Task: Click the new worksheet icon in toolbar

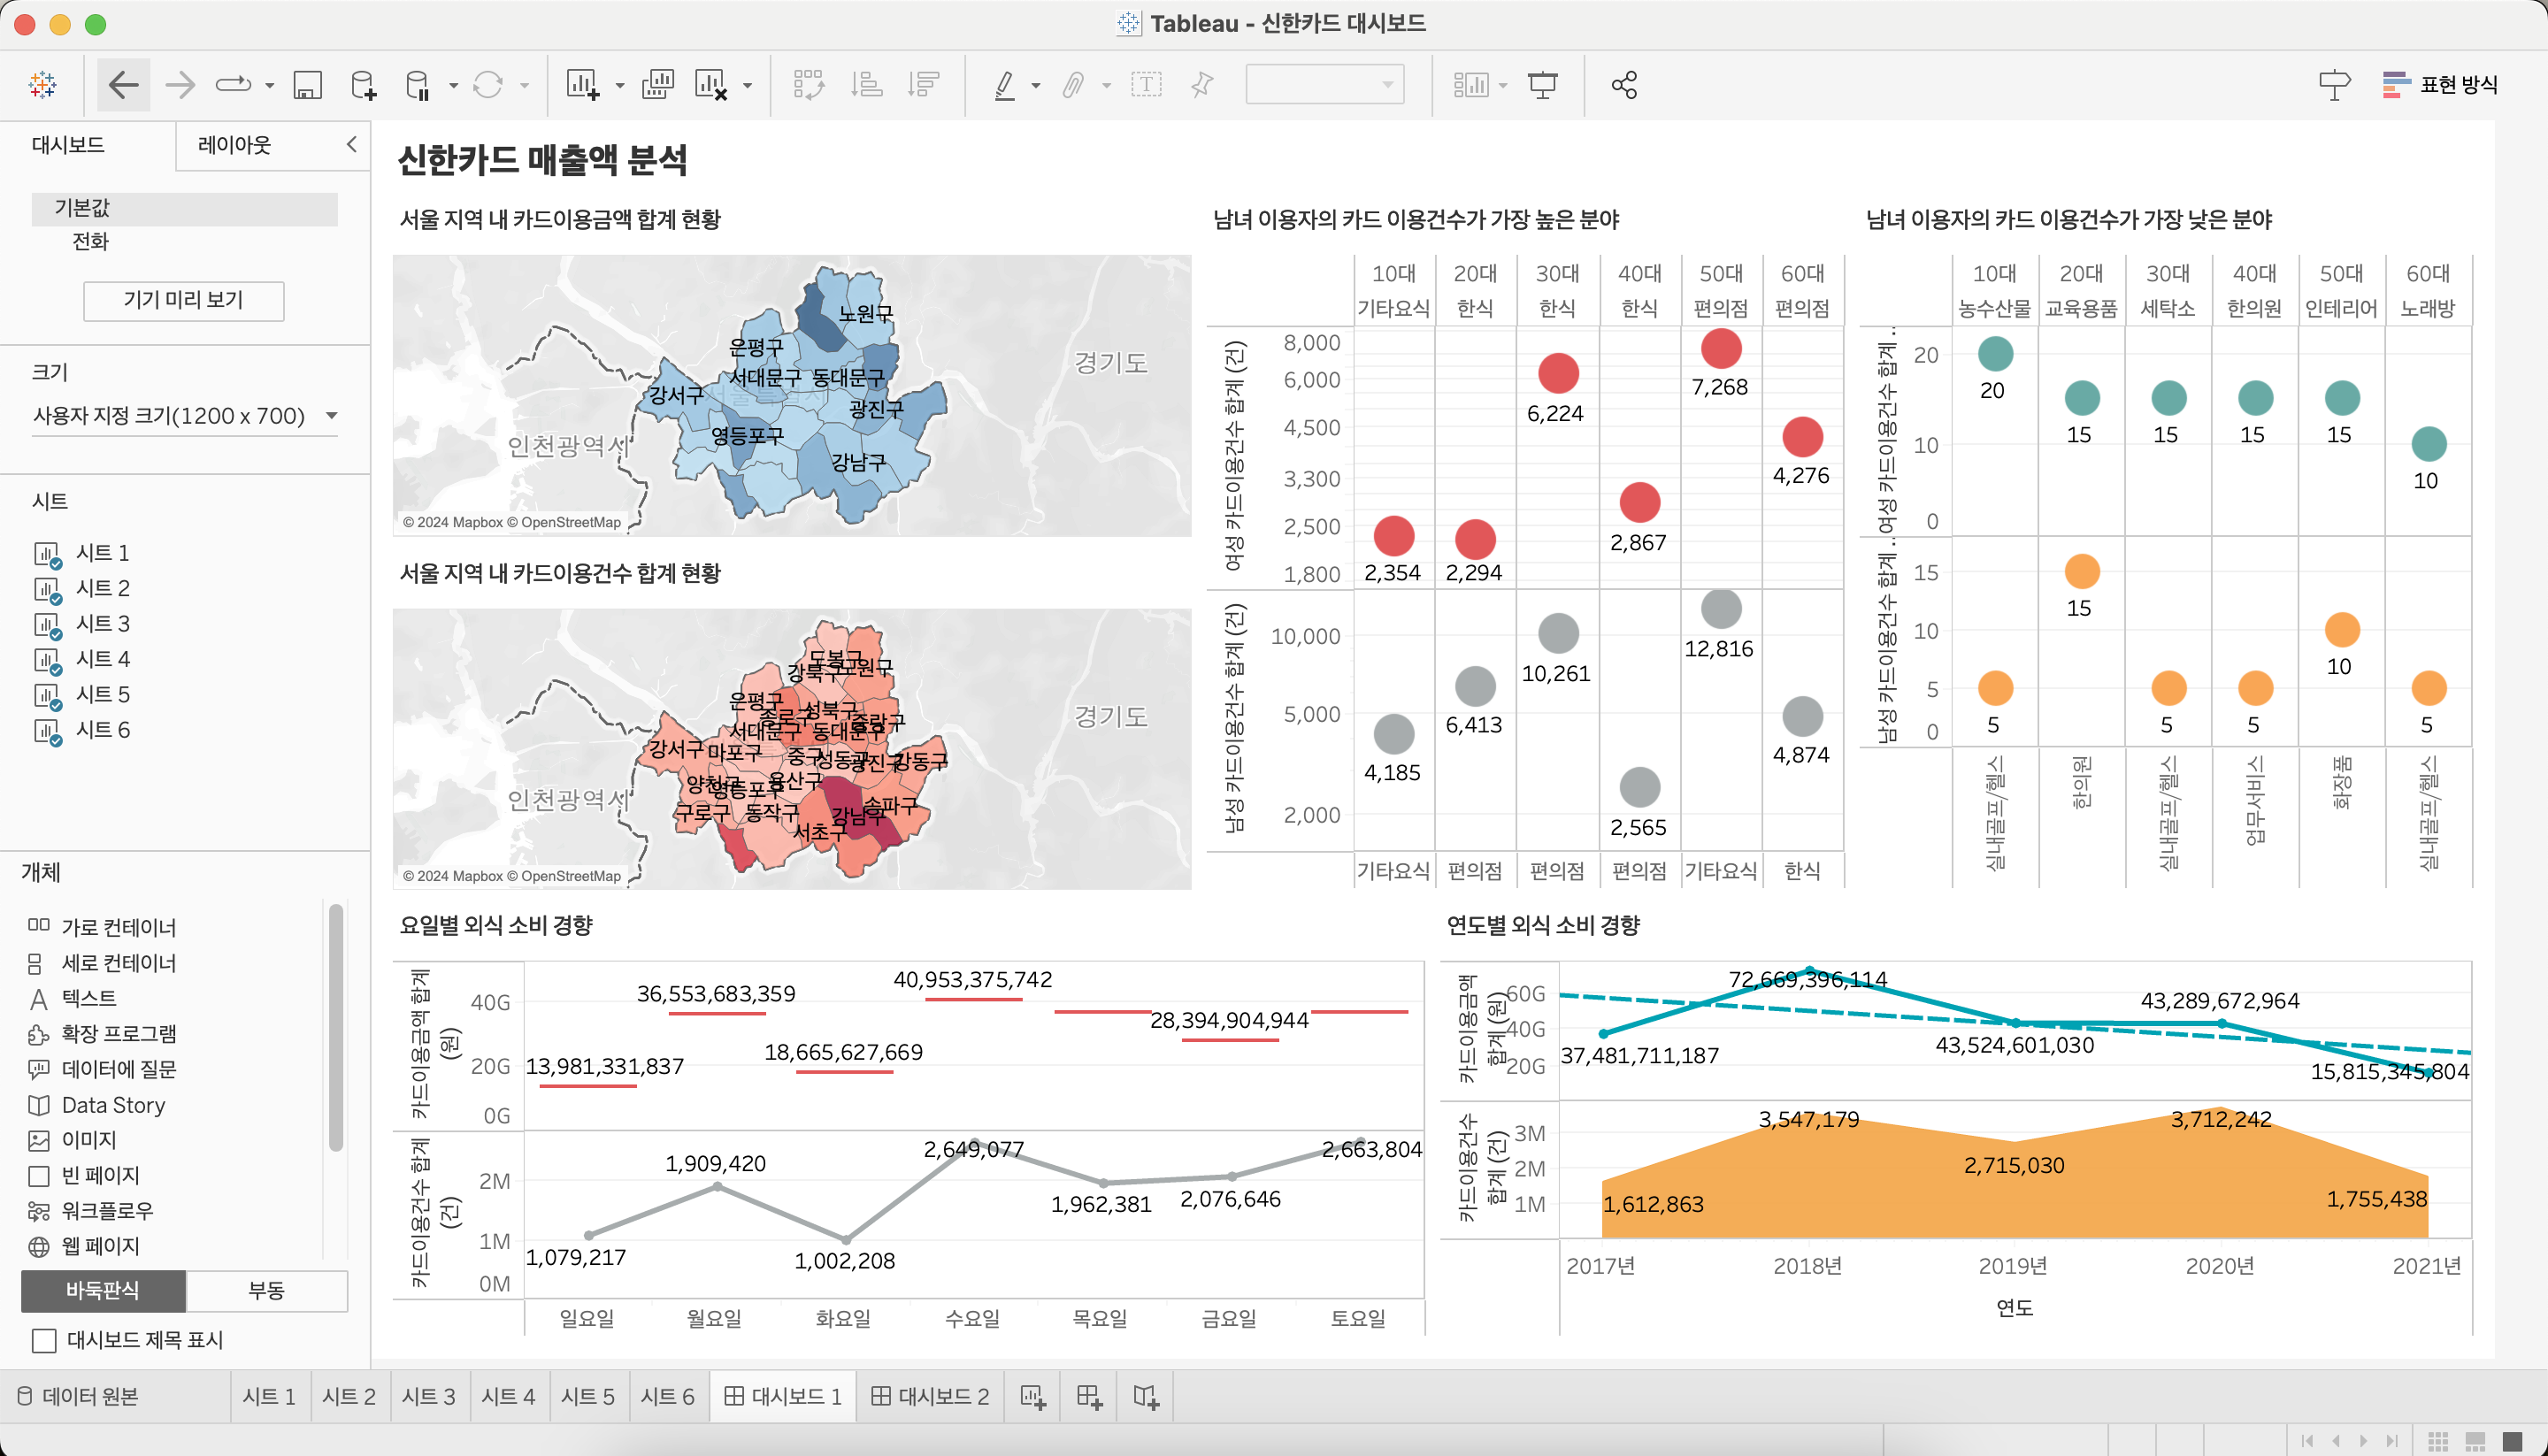Action: (582, 85)
